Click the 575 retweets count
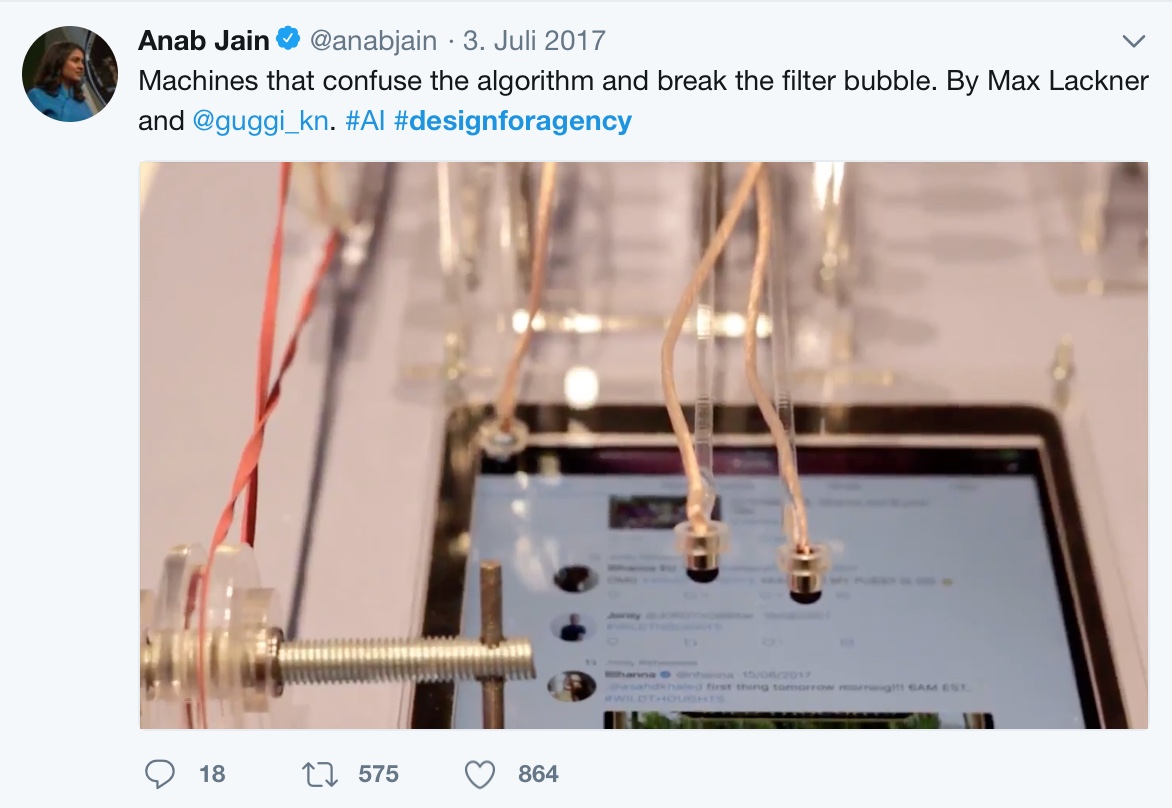Image resolution: width=1172 pixels, height=808 pixels. 378,774
